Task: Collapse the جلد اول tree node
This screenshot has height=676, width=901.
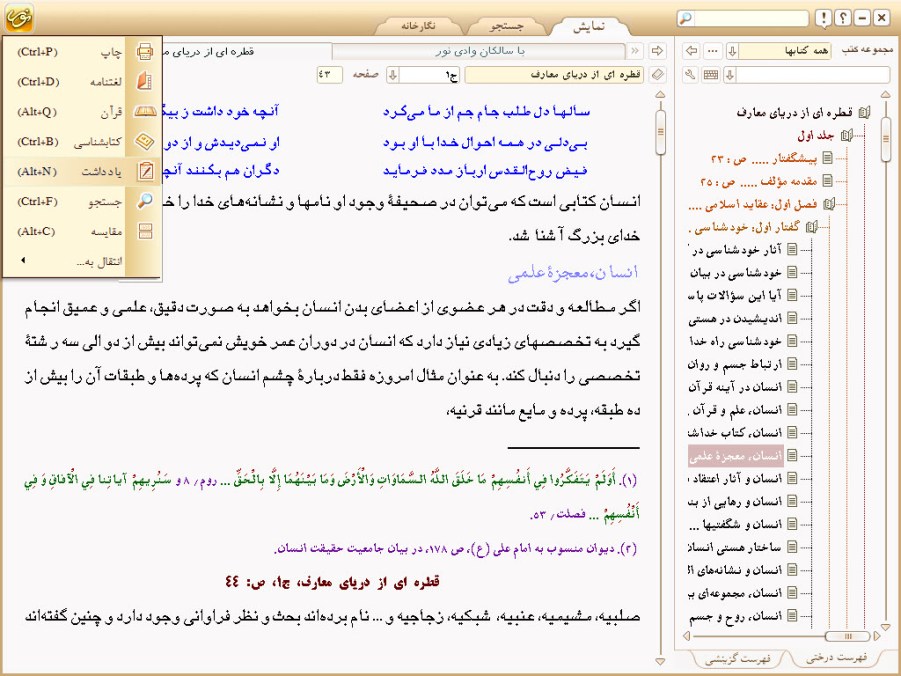Action: (x=846, y=136)
